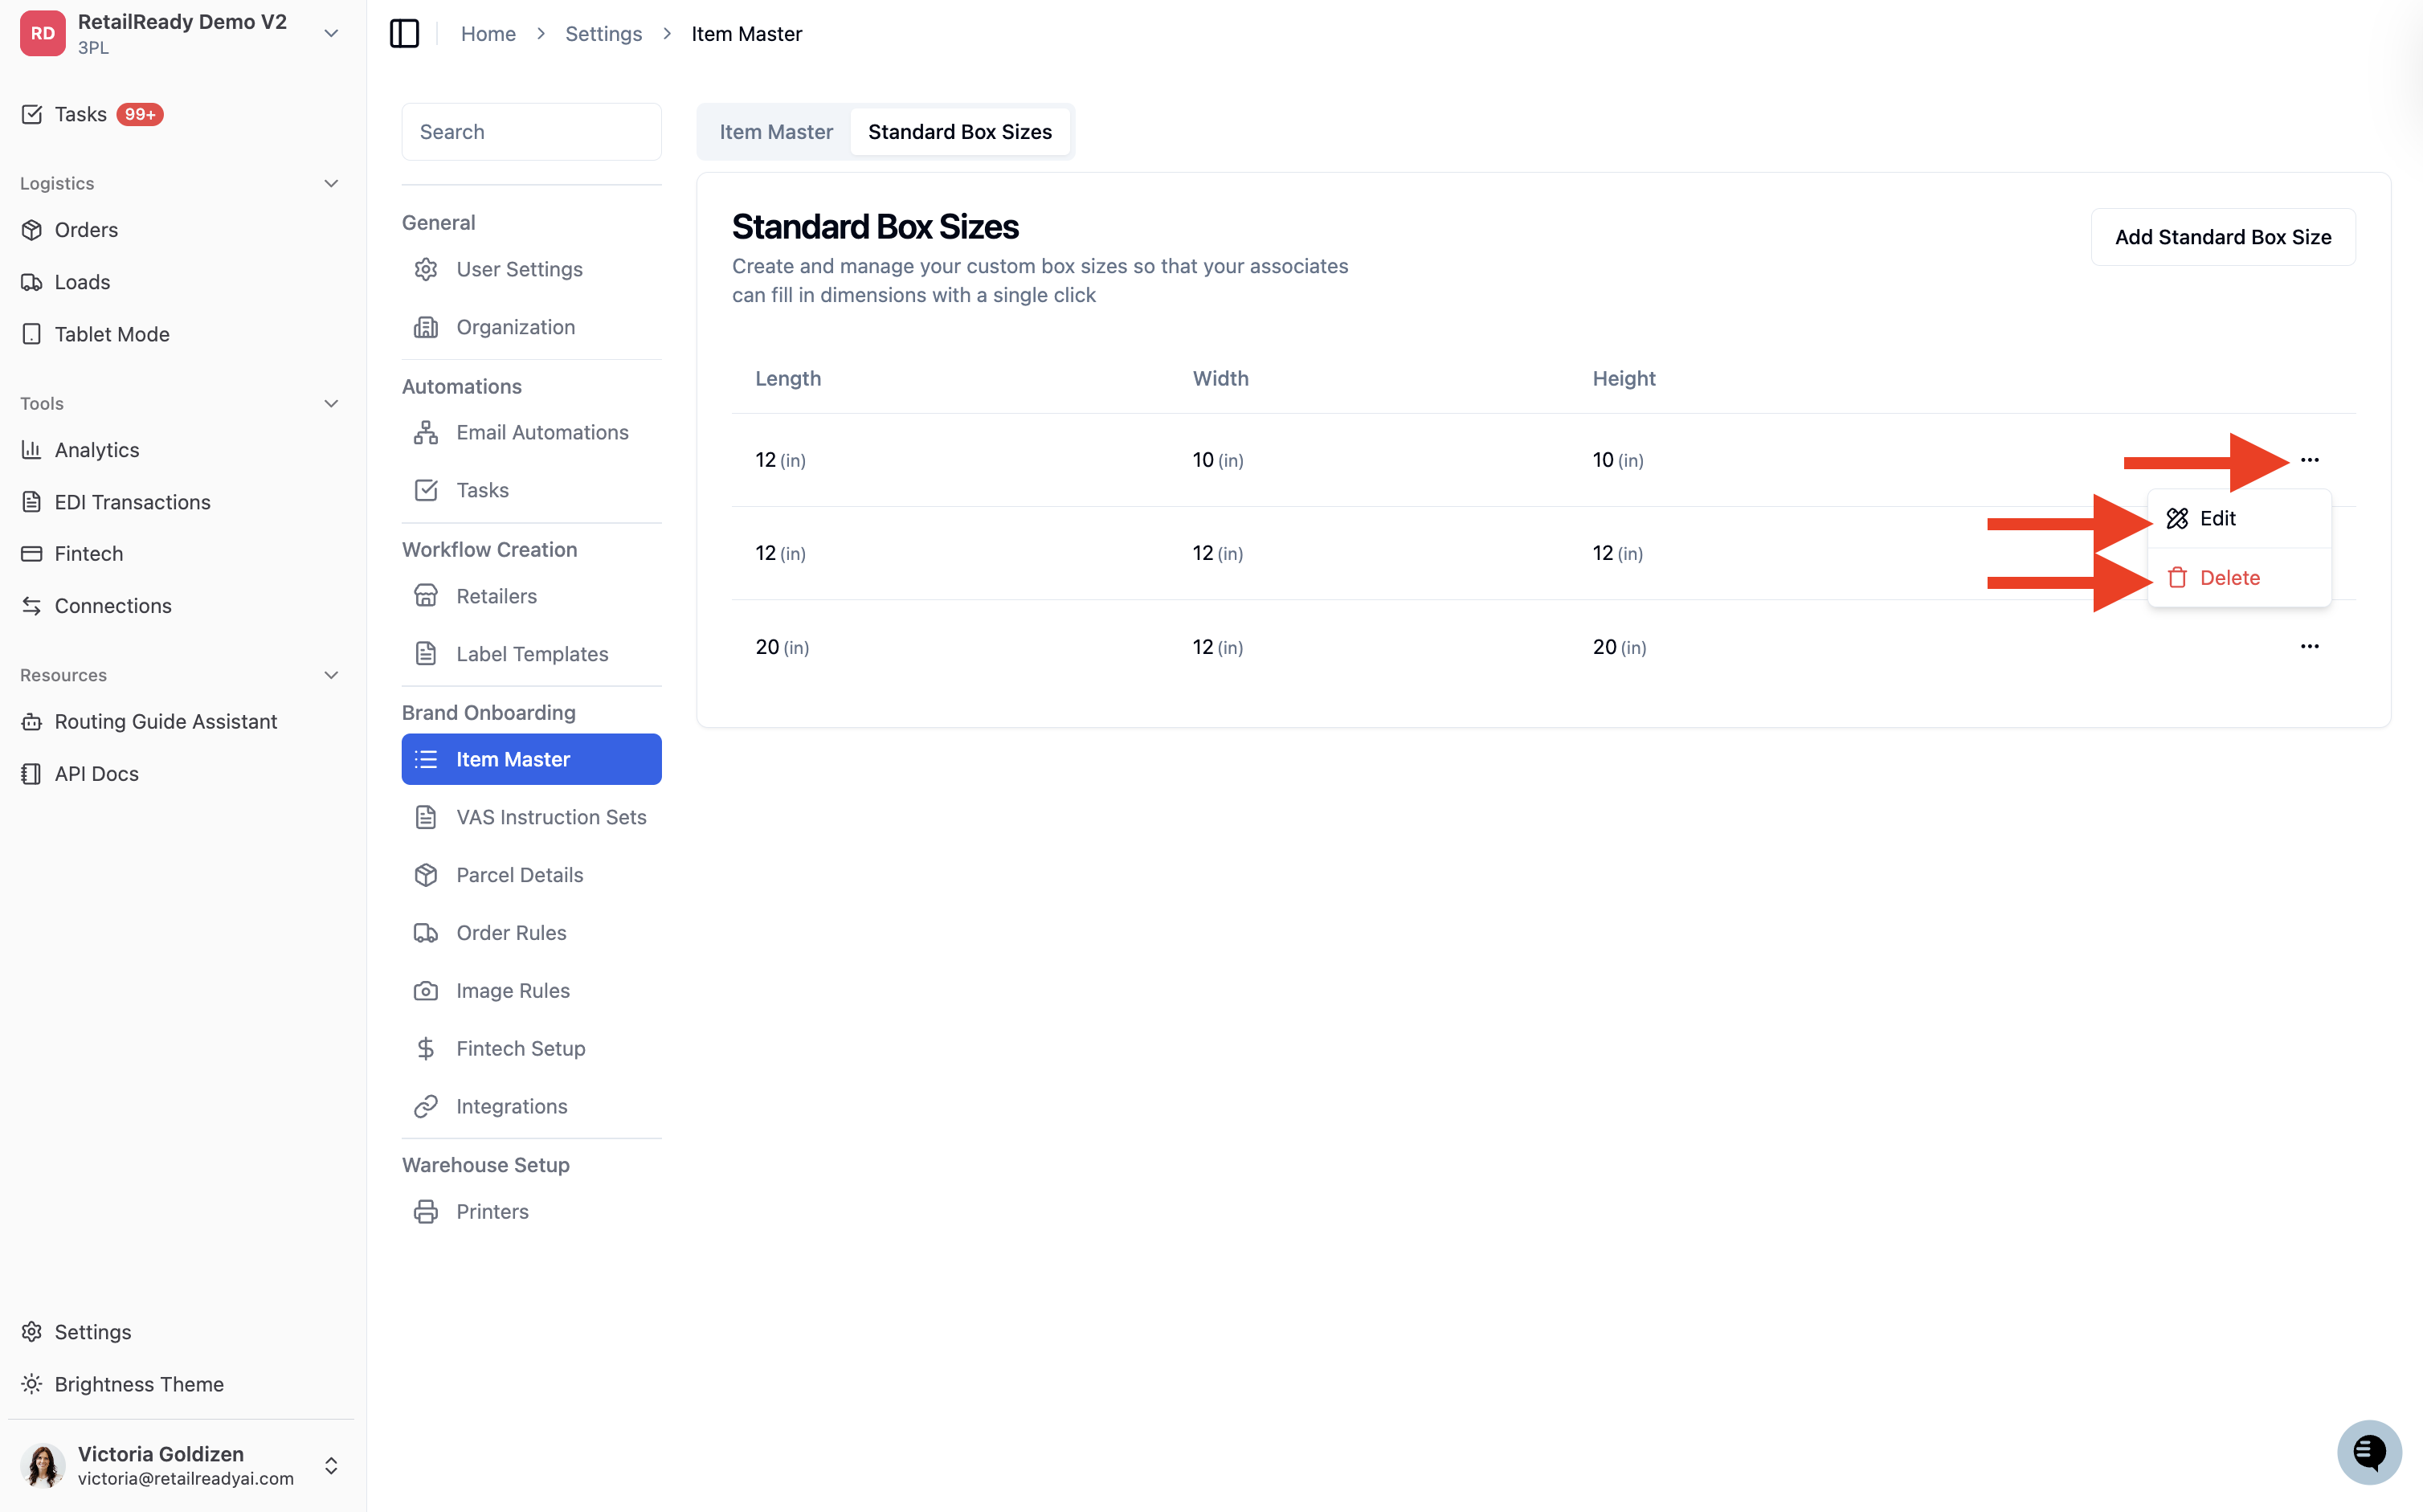Image resolution: width=2423 pixels, height=1512 pixels.
Task: Open the chat support bubble
Action: 2368,1452
